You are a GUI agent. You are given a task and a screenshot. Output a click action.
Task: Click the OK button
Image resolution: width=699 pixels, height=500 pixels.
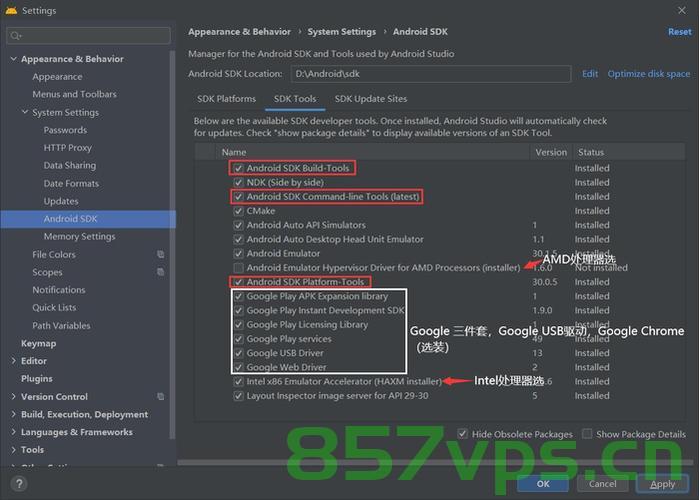pos(543,484)
